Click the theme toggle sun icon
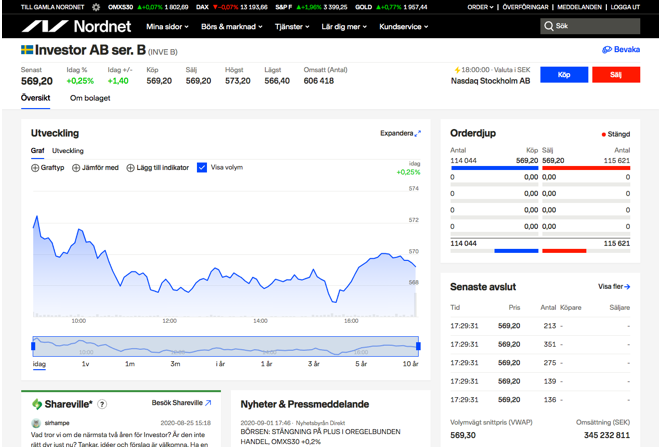Image resolution: width=659 pixels, height=447 pixels. pos(96,7)
